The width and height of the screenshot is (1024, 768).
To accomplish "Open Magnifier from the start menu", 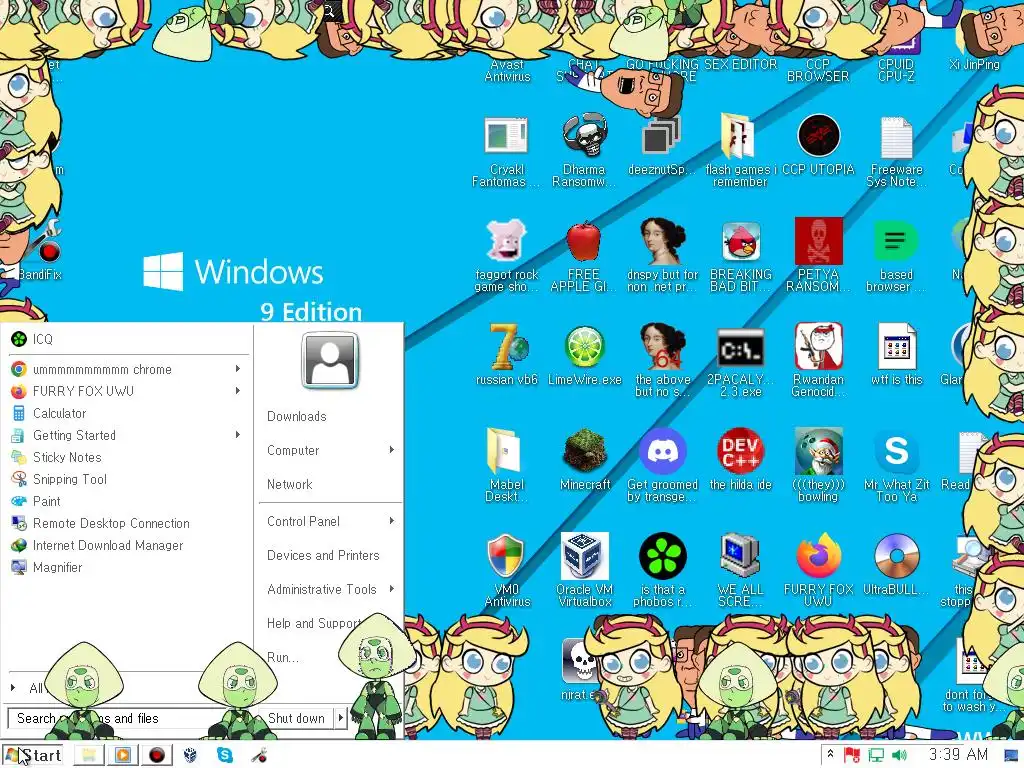I will coord(129,568).
